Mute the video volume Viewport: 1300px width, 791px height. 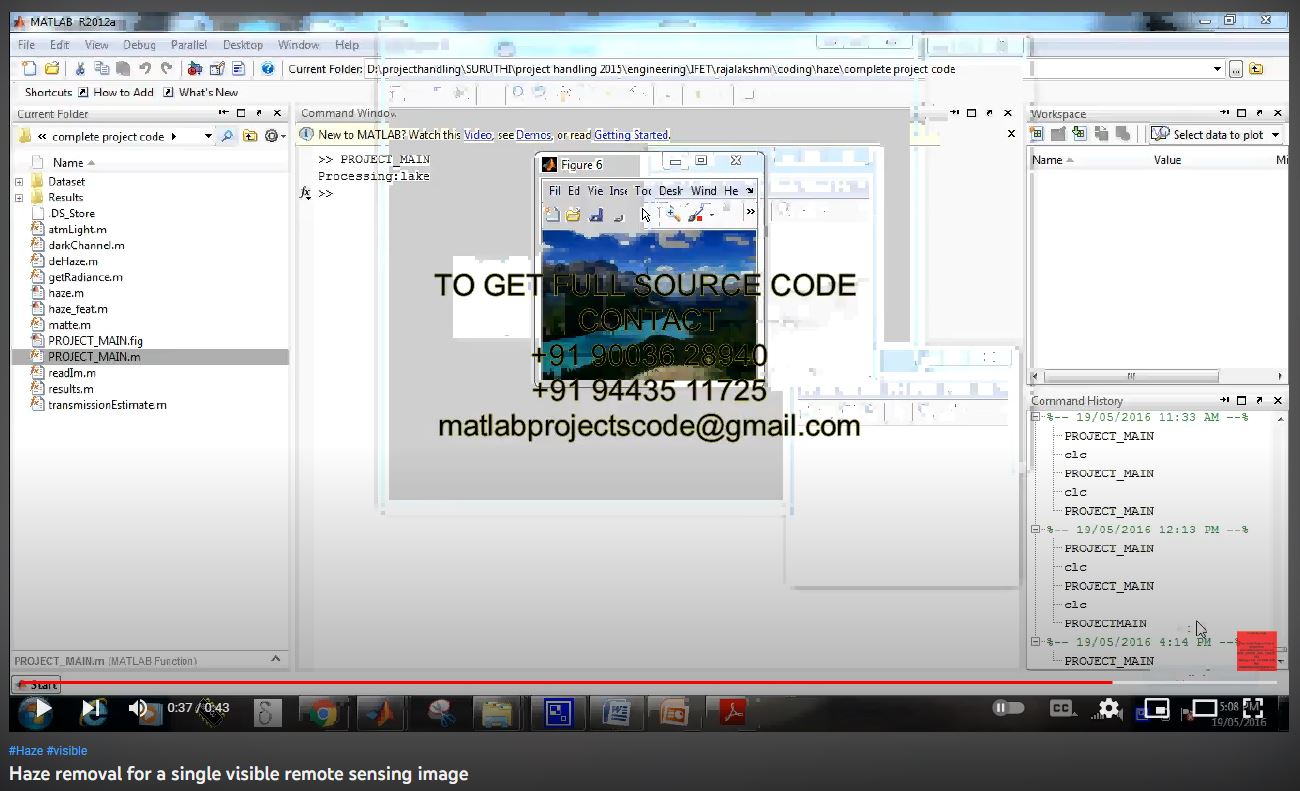point(139,709)
